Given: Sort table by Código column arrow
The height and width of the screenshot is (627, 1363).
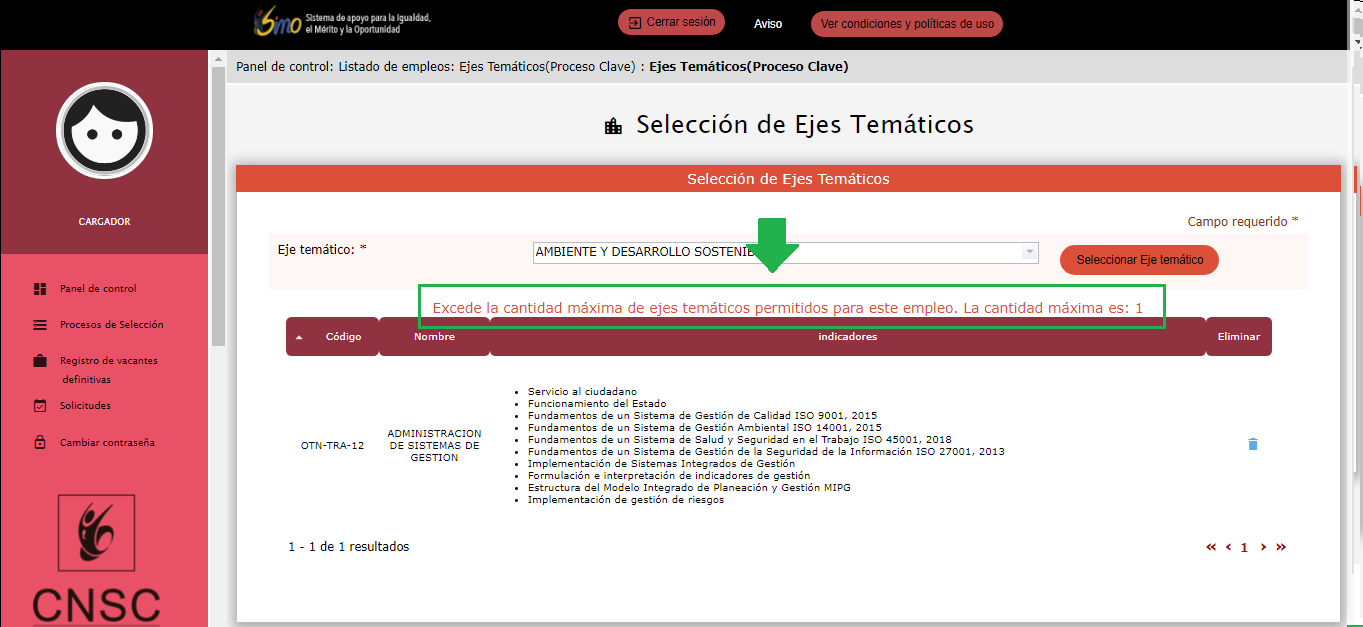Looking at the screenshot, I should [299, 337].
